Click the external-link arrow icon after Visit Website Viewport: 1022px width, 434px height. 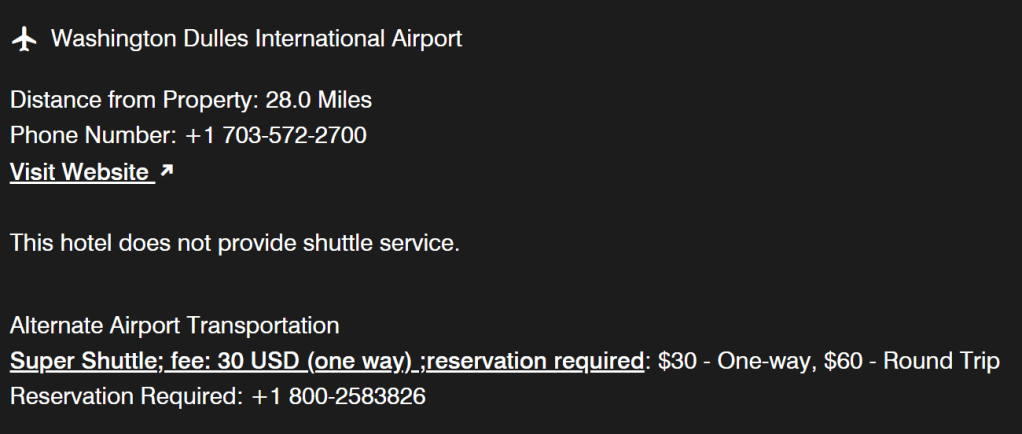point(166,172)
